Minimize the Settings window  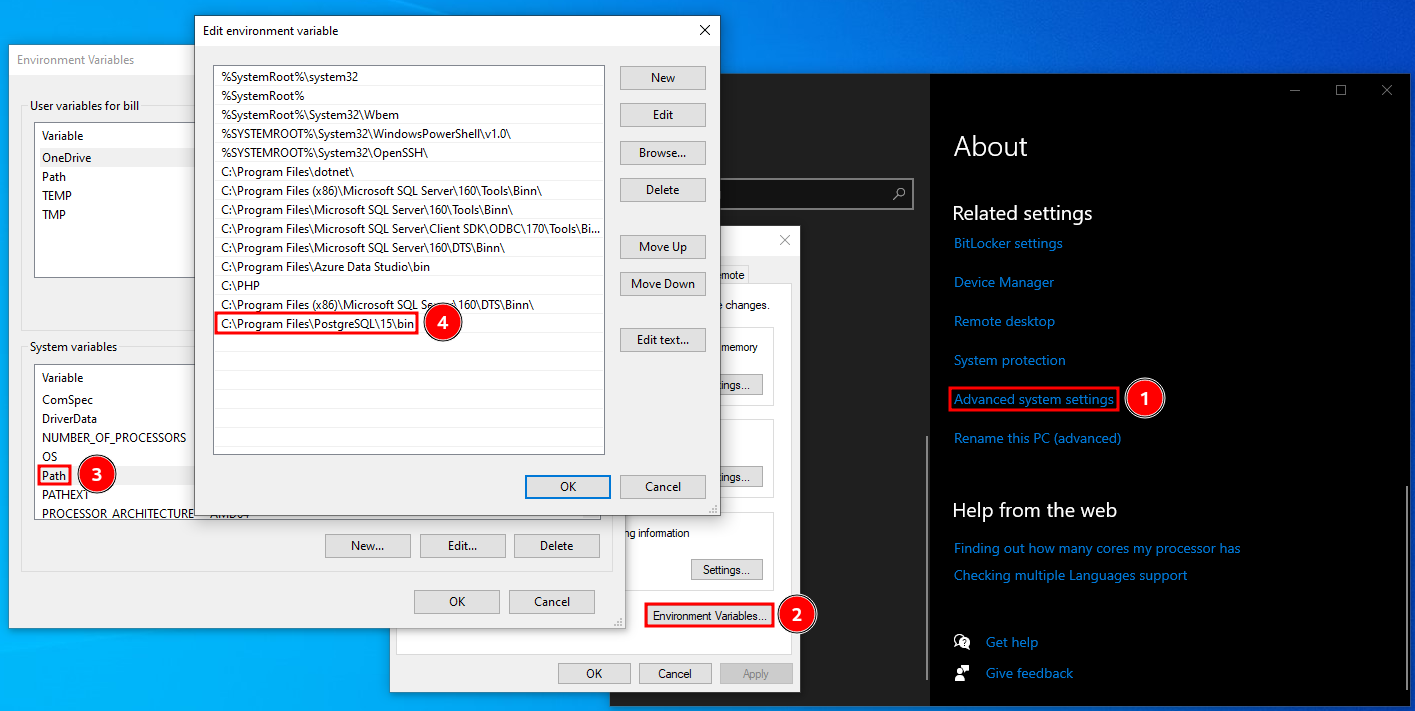1295,90
